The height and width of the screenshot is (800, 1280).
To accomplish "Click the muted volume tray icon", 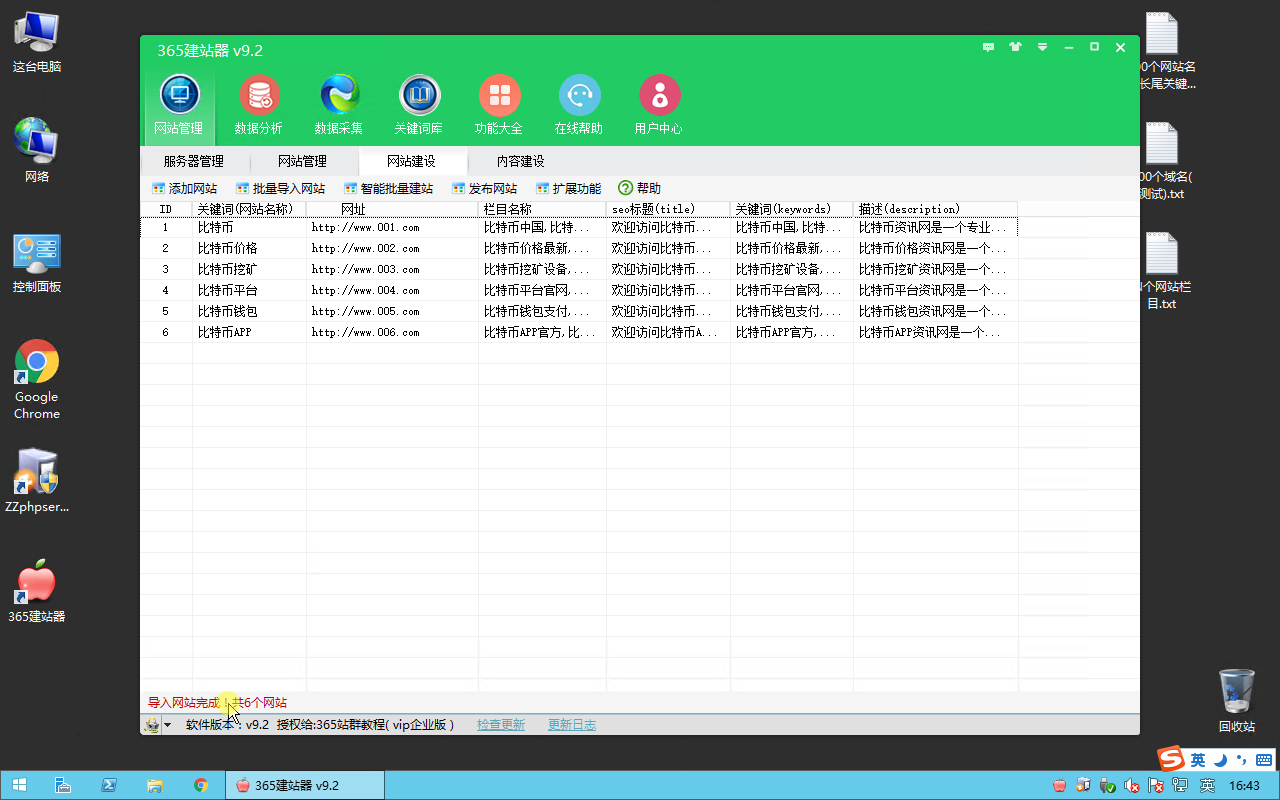I will (1133, 786).
